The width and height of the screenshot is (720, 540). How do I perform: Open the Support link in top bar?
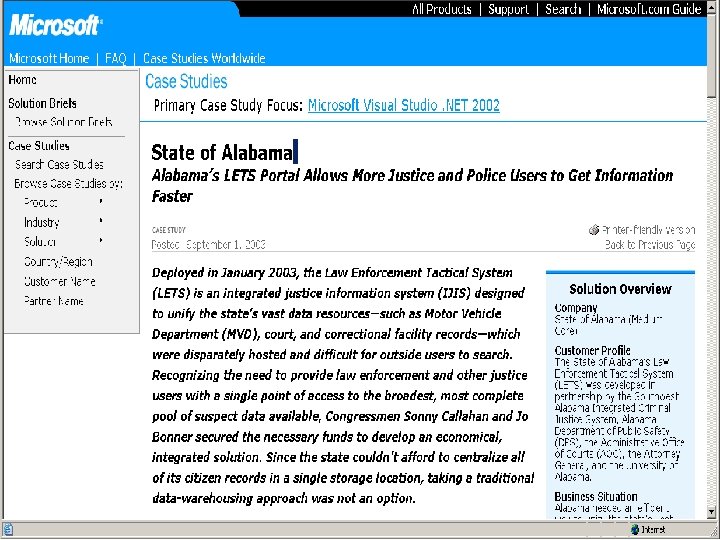coord(508,9)
